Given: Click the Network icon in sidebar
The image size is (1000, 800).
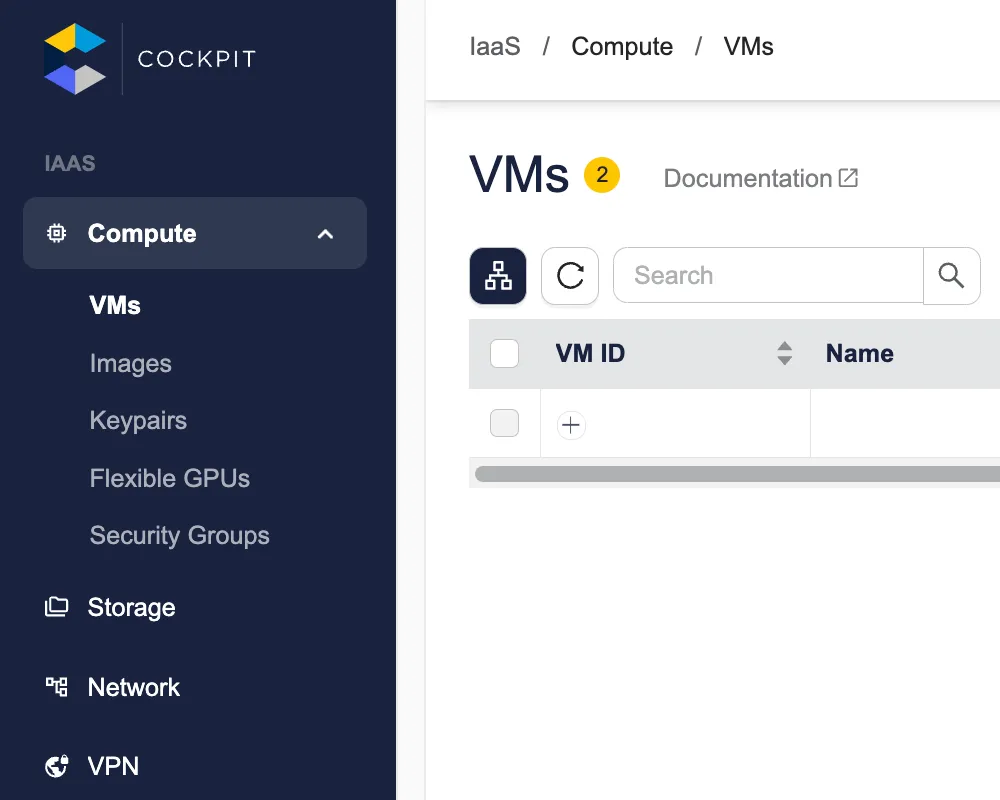Looking at the screenshot, I should point(57,687).
